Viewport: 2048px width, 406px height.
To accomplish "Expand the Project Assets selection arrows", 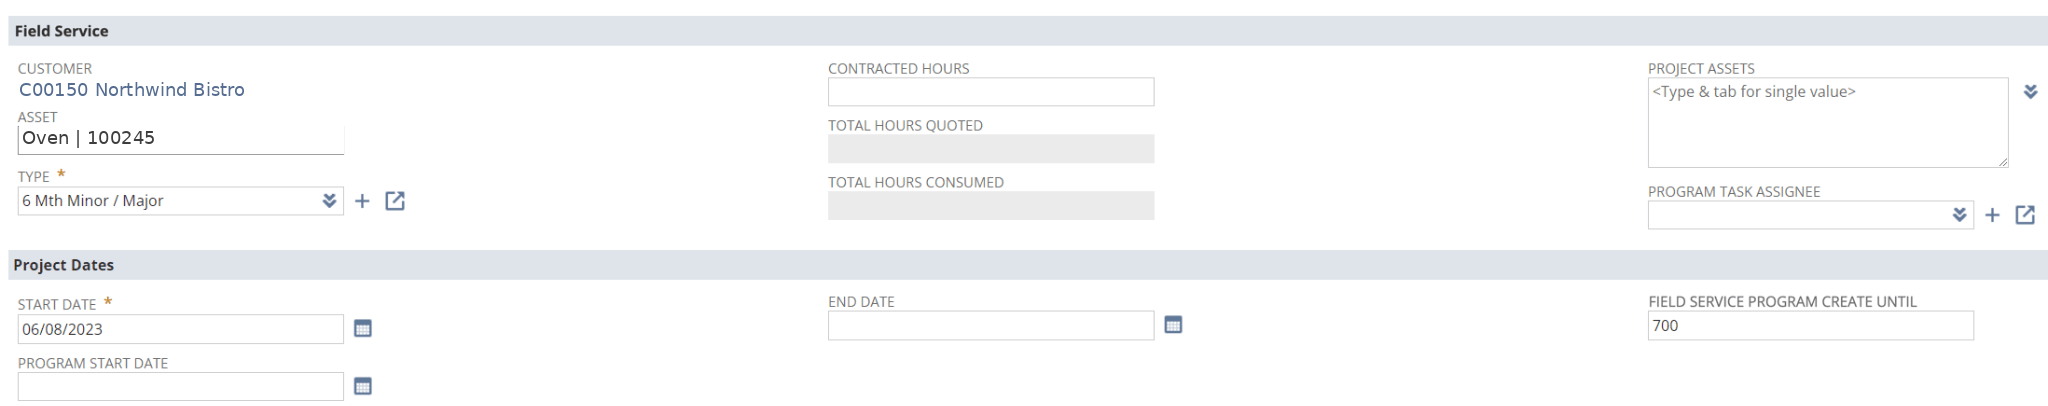I will pyautogui.click(x=2030, y=92).
